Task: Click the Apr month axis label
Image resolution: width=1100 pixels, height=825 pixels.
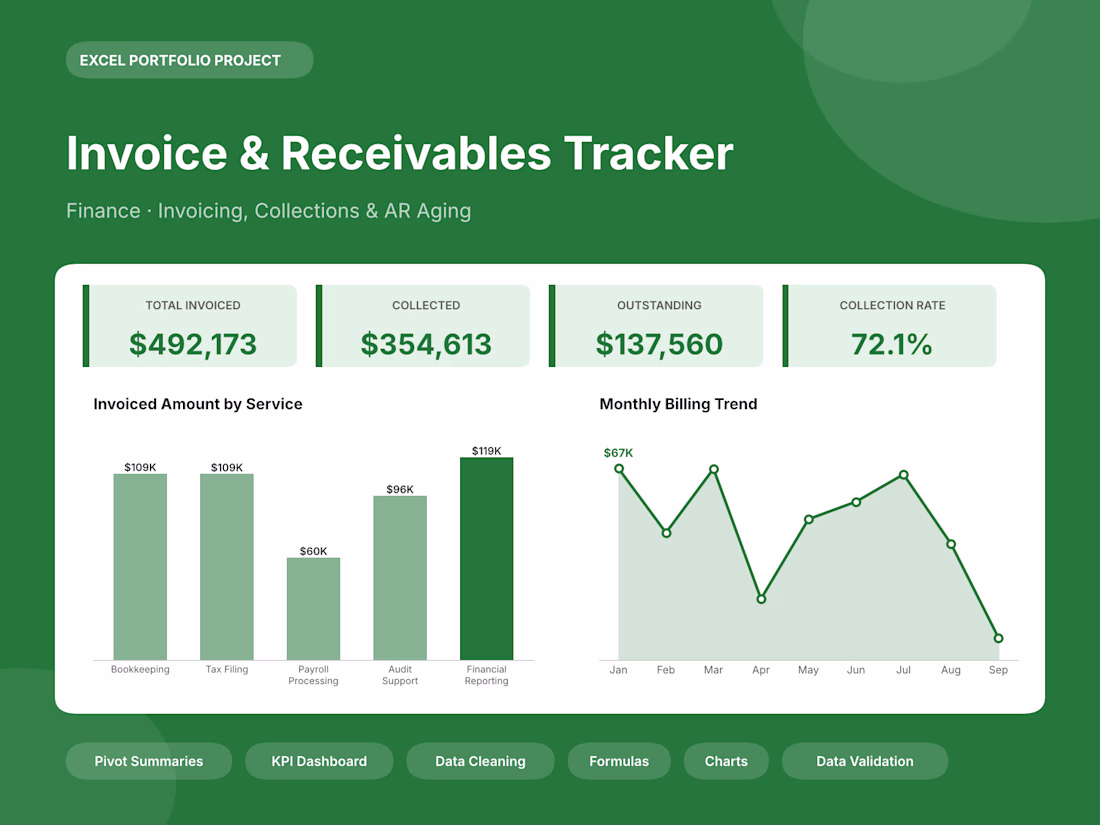Action: pyautogui.click(x=761, y=670)
